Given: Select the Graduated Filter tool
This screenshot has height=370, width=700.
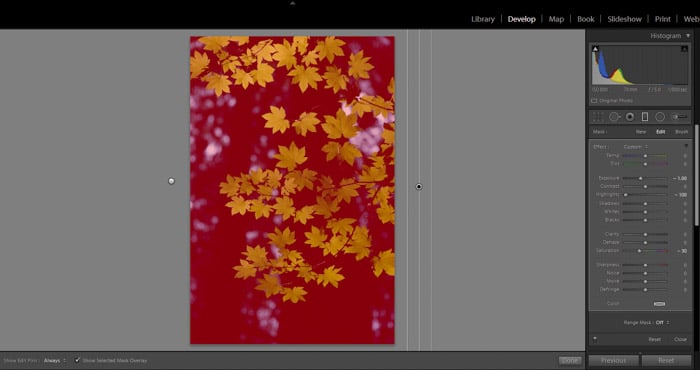Looking at the screenshot, I should pyautogui.click(x=645, y=117).
